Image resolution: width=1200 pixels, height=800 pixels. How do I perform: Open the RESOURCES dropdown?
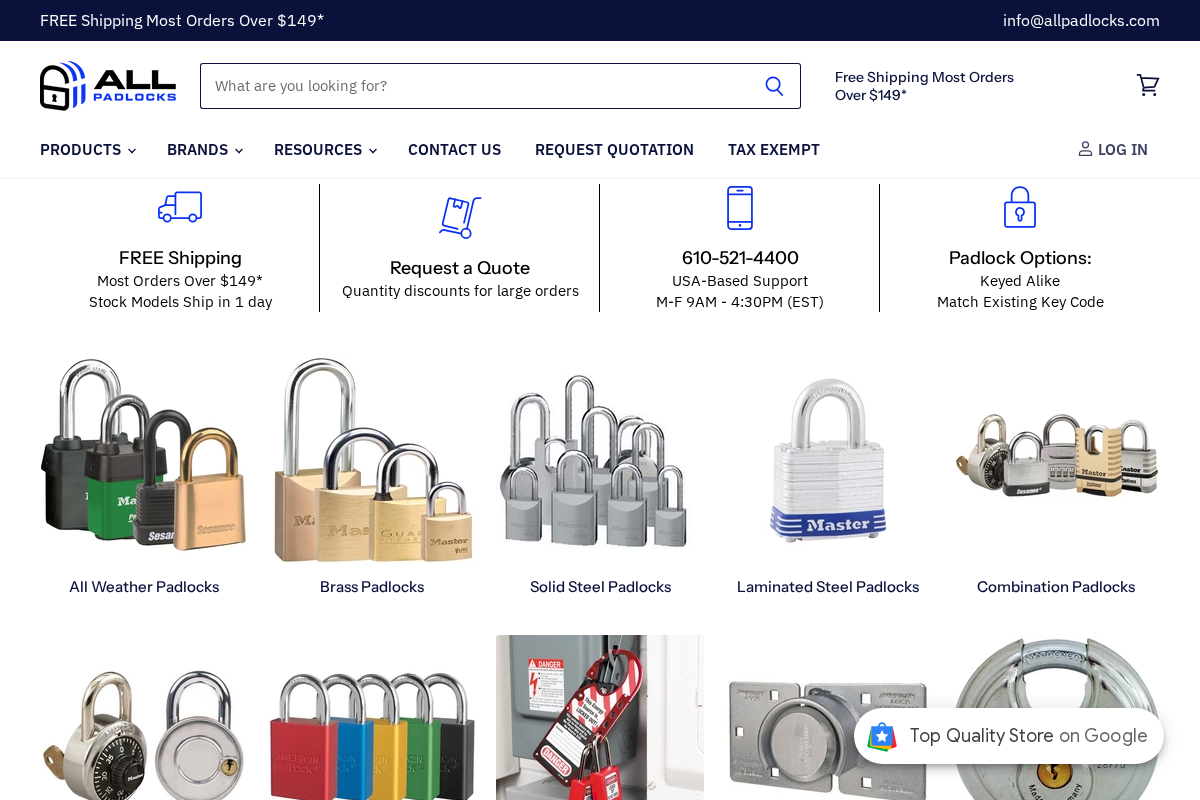click(324, 150)
